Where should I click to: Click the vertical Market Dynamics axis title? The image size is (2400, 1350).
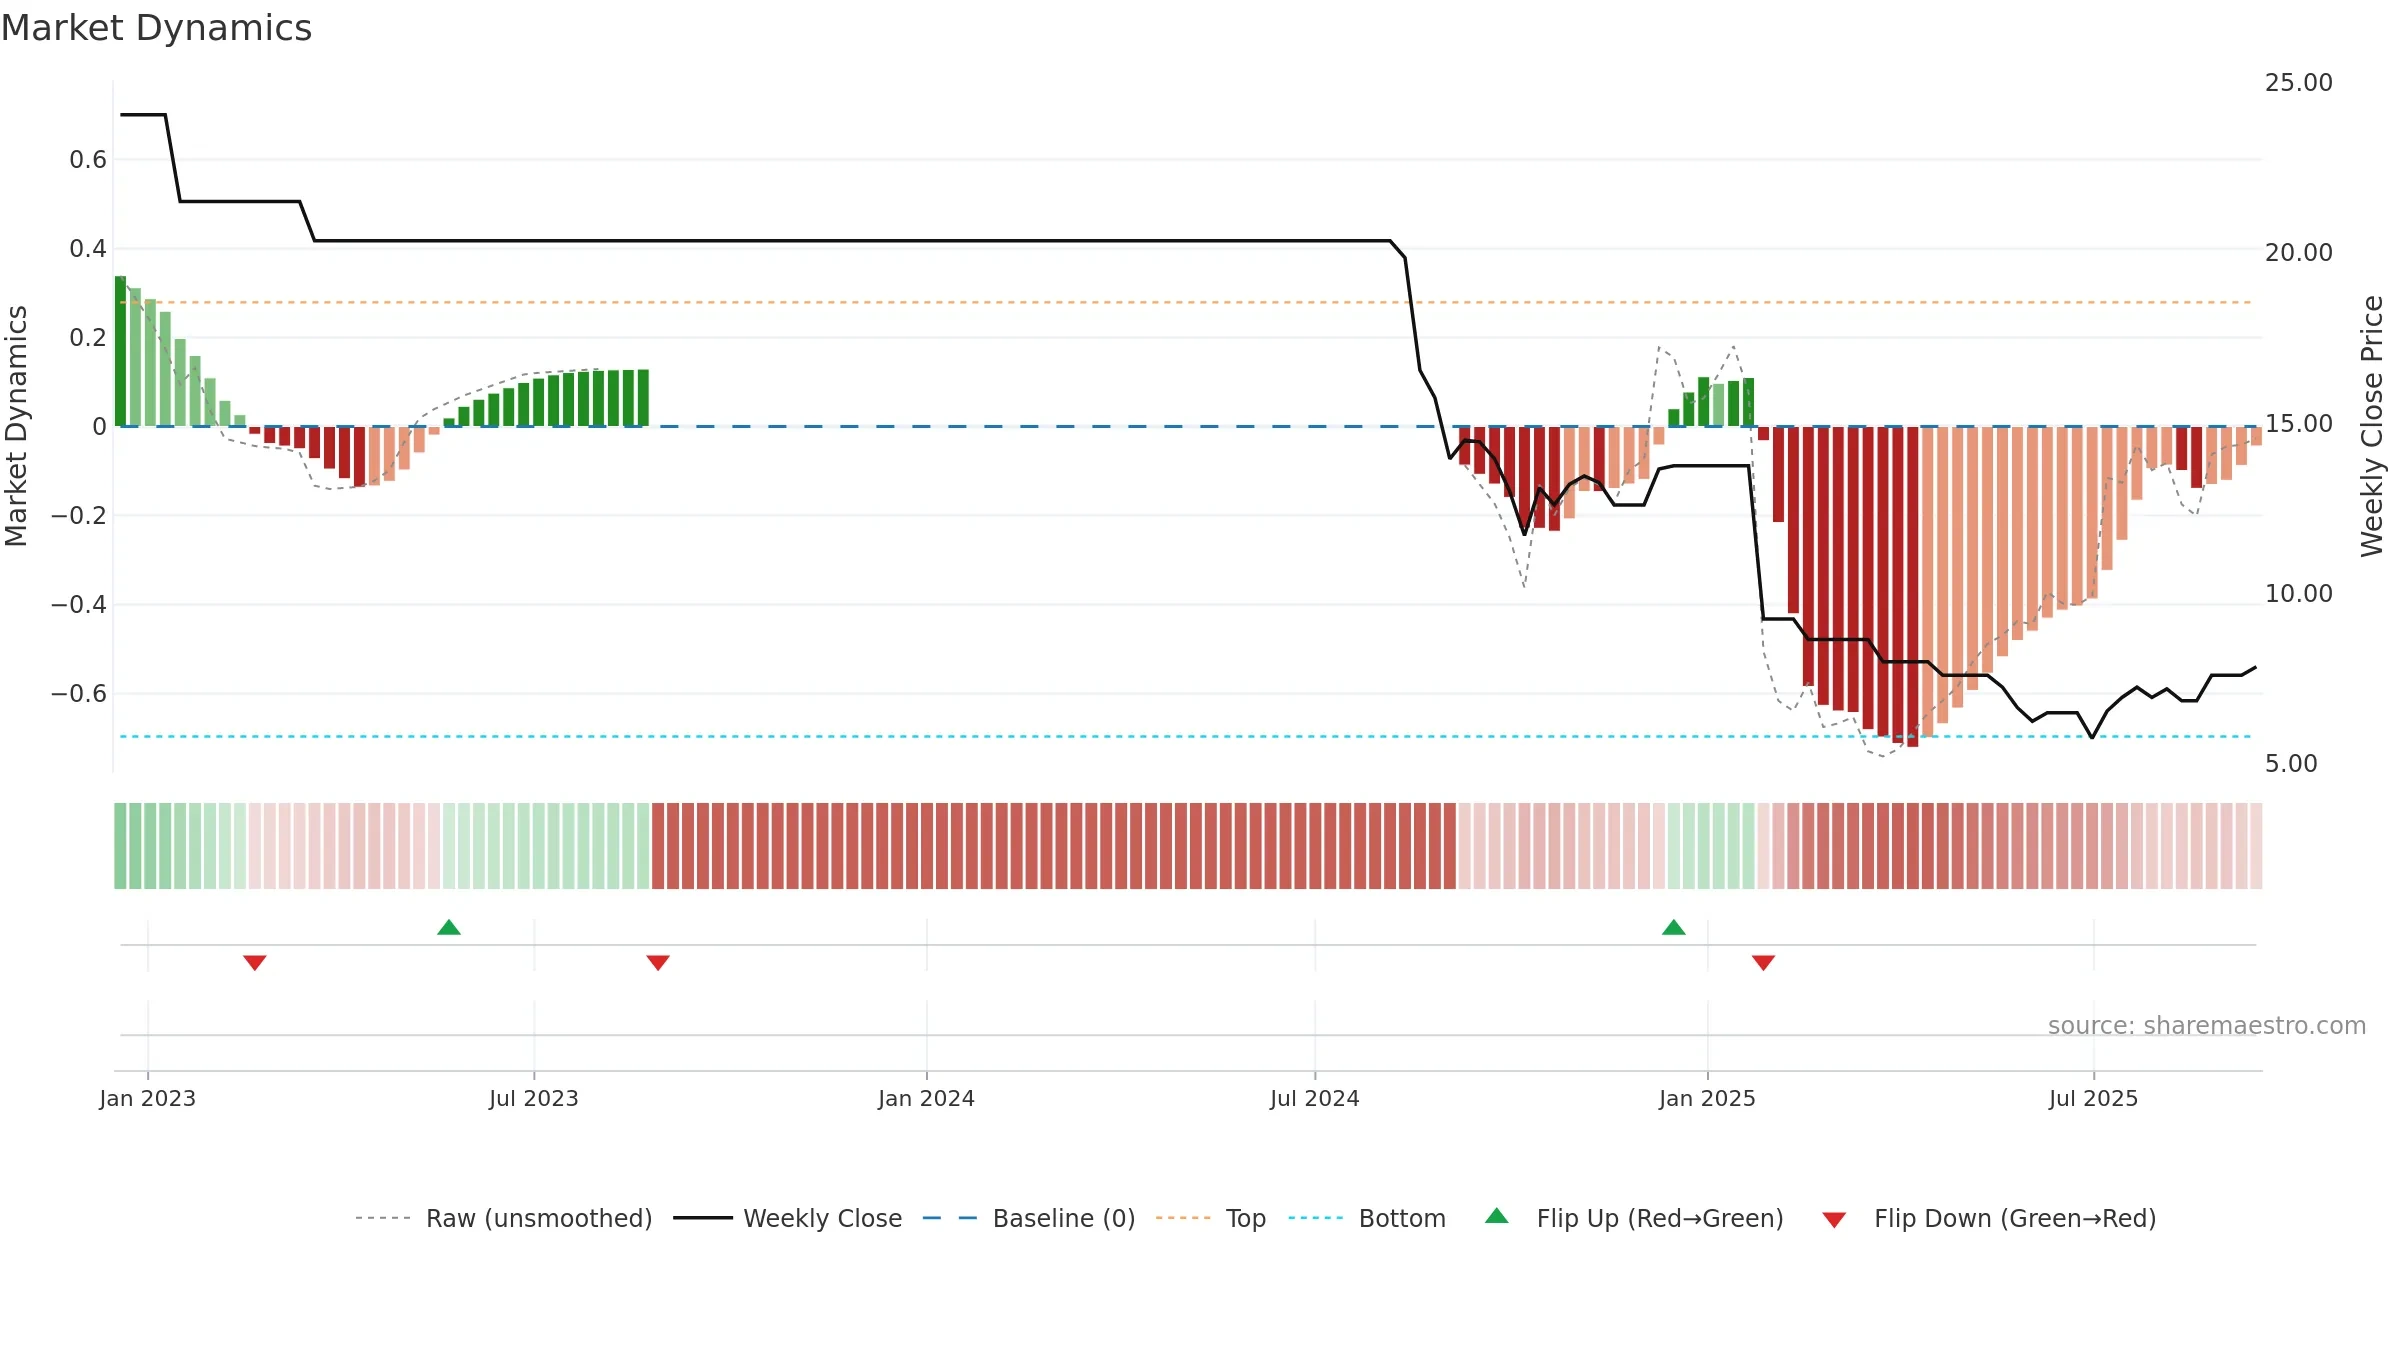tap(16, 426)
